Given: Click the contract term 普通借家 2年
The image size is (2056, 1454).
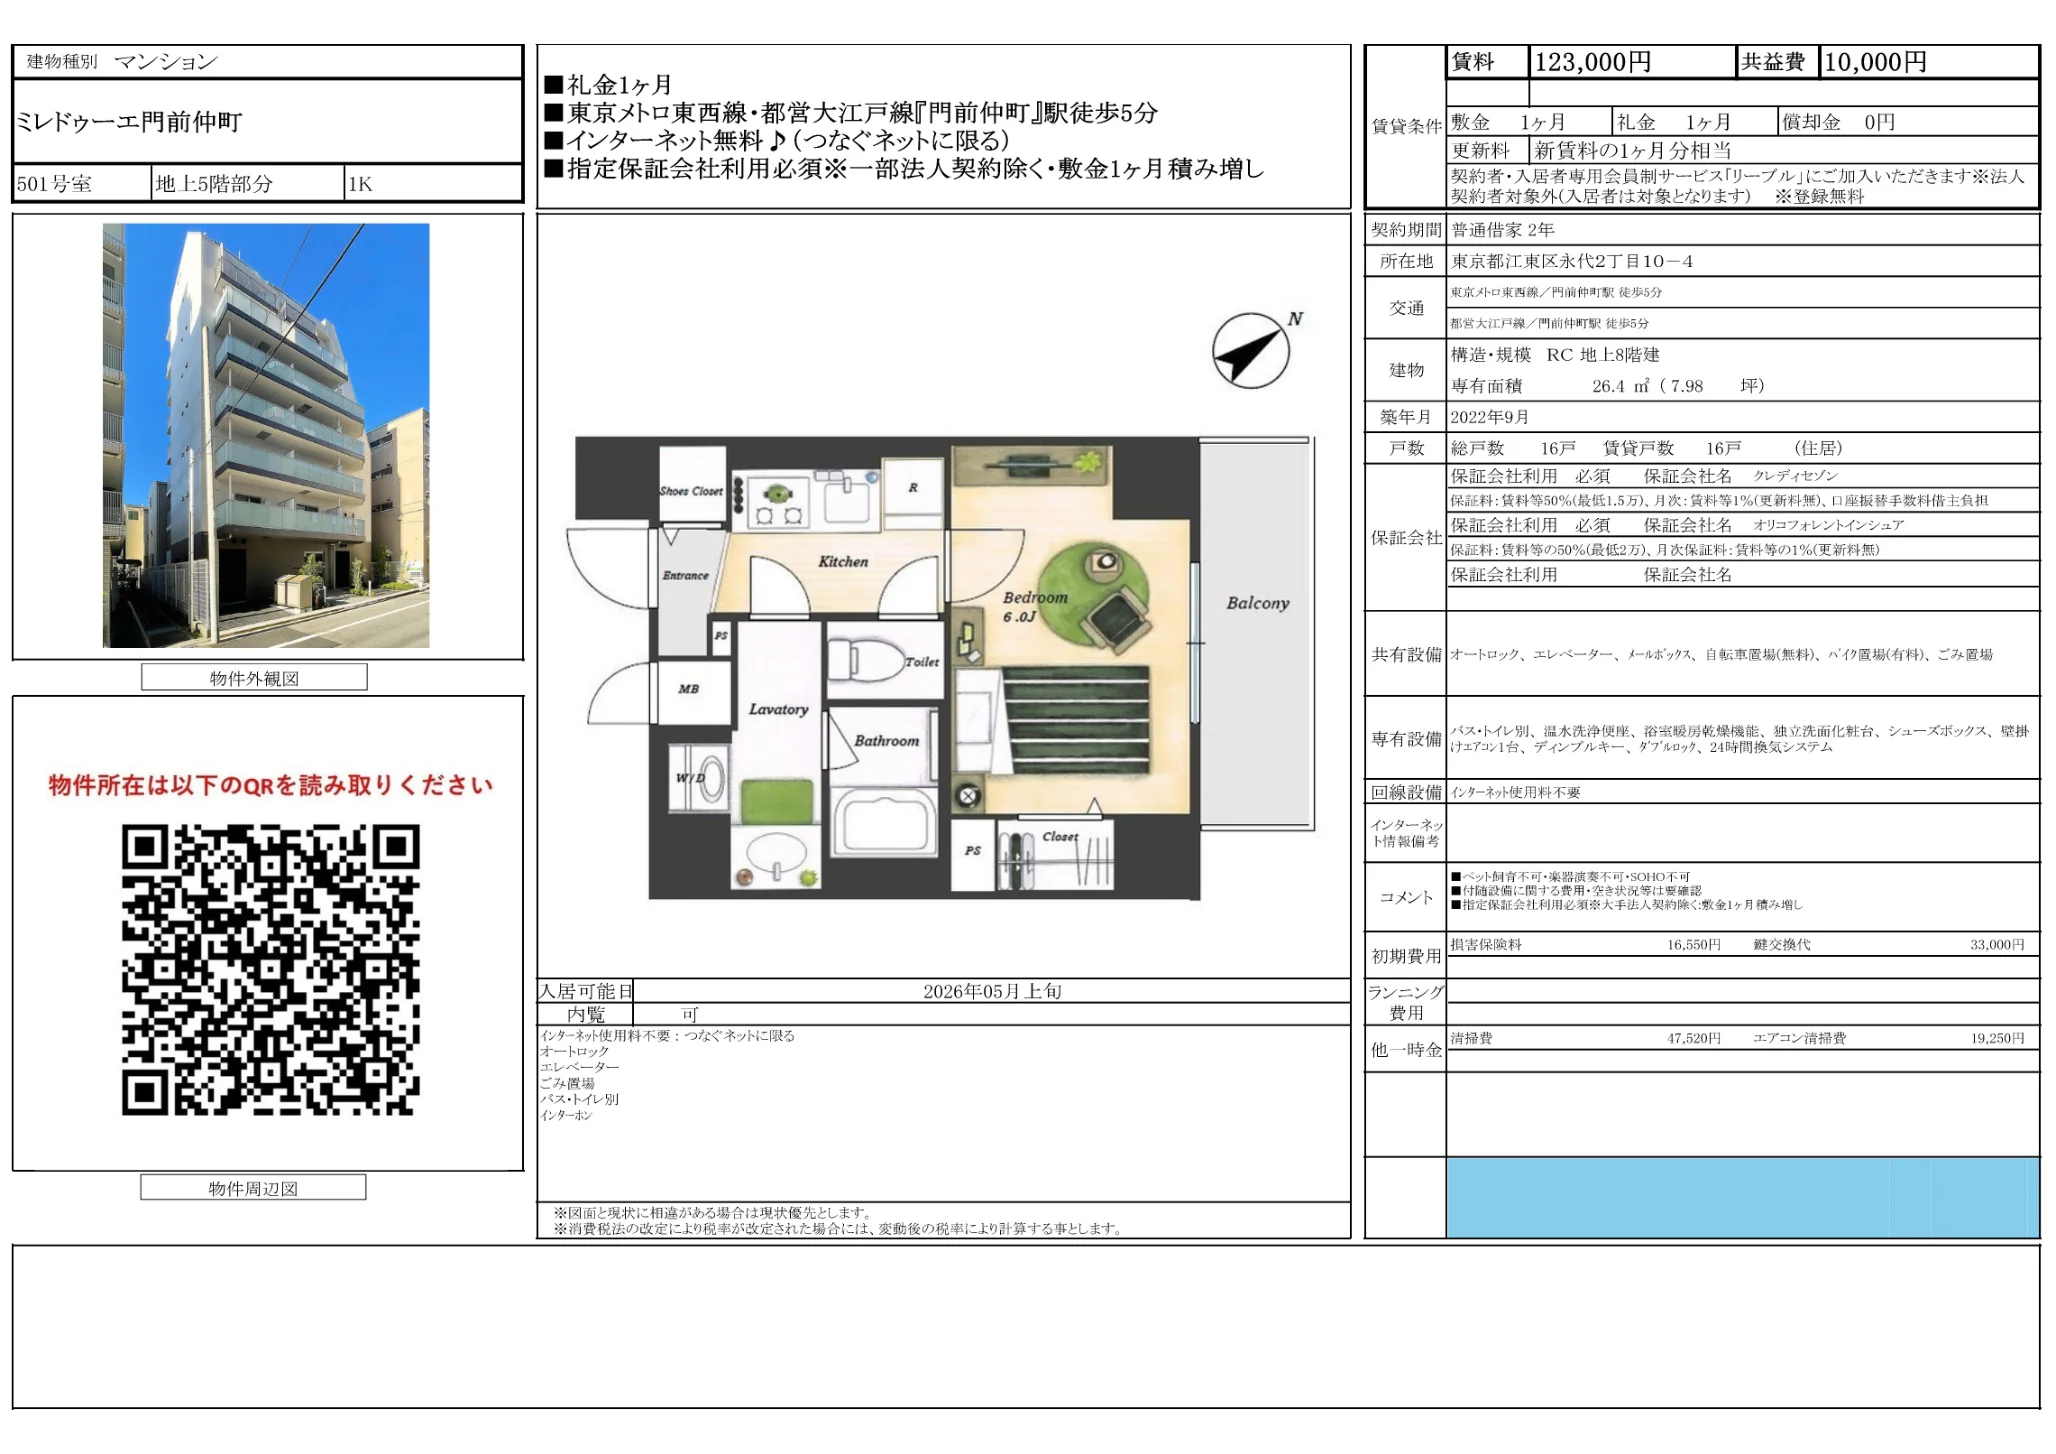Looking at the screenshot, I should tap(1503, 230).
